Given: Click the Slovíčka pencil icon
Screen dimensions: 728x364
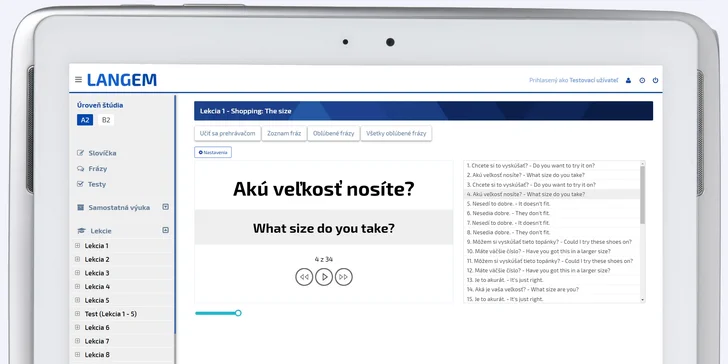Looking at the screenshot, I should click(80, 153).
